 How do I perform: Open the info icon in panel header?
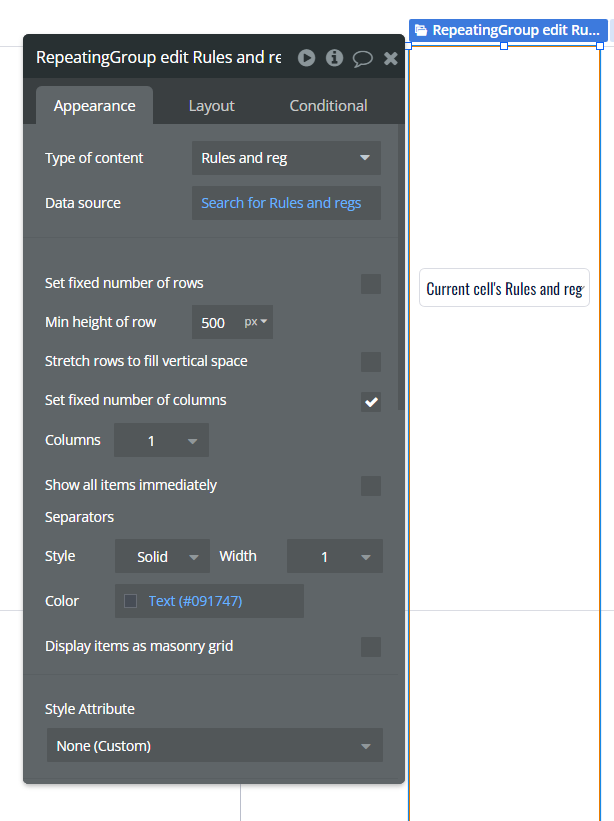(334, 58)
